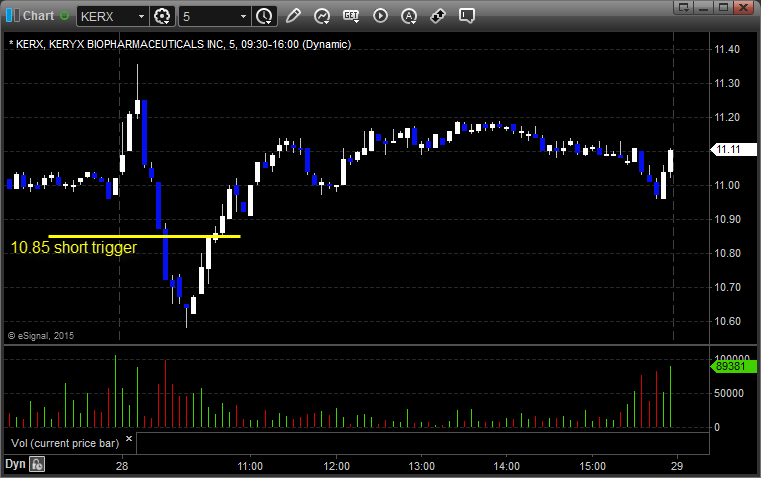Open the time template clock menu
This screenshot has width=761, height=478.
pos(264,16)
